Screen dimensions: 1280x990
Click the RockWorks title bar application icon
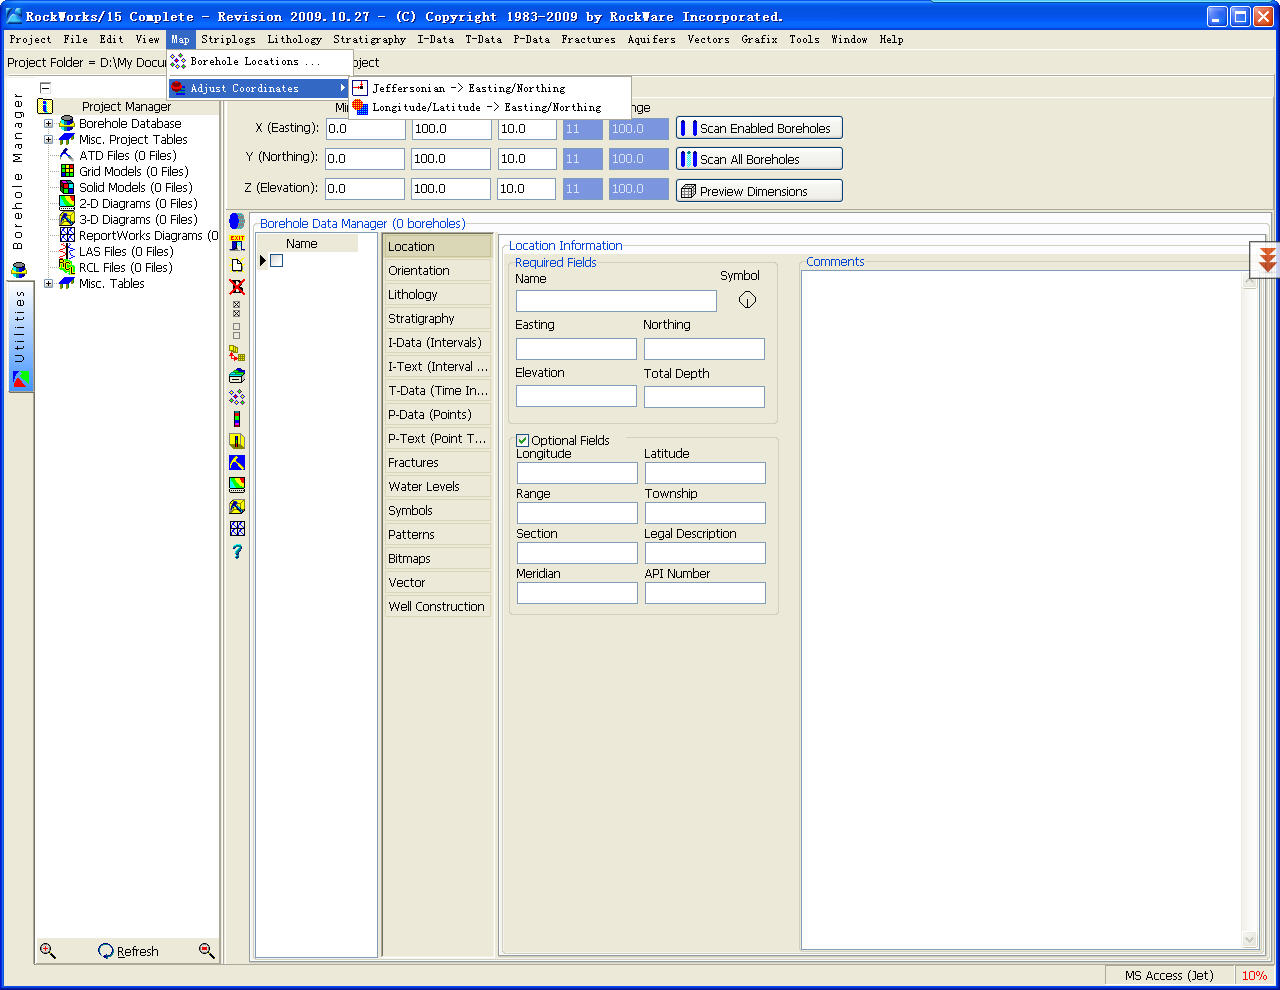coord(14,16)
